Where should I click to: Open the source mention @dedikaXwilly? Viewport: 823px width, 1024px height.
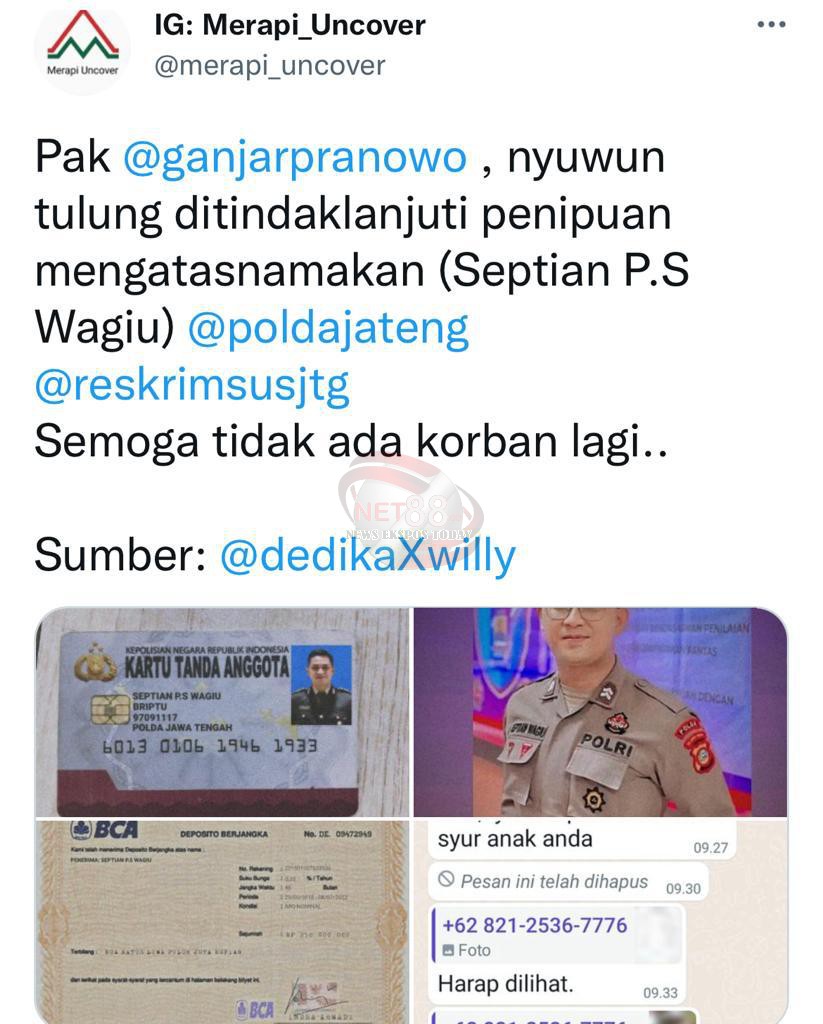pos(368,556)
